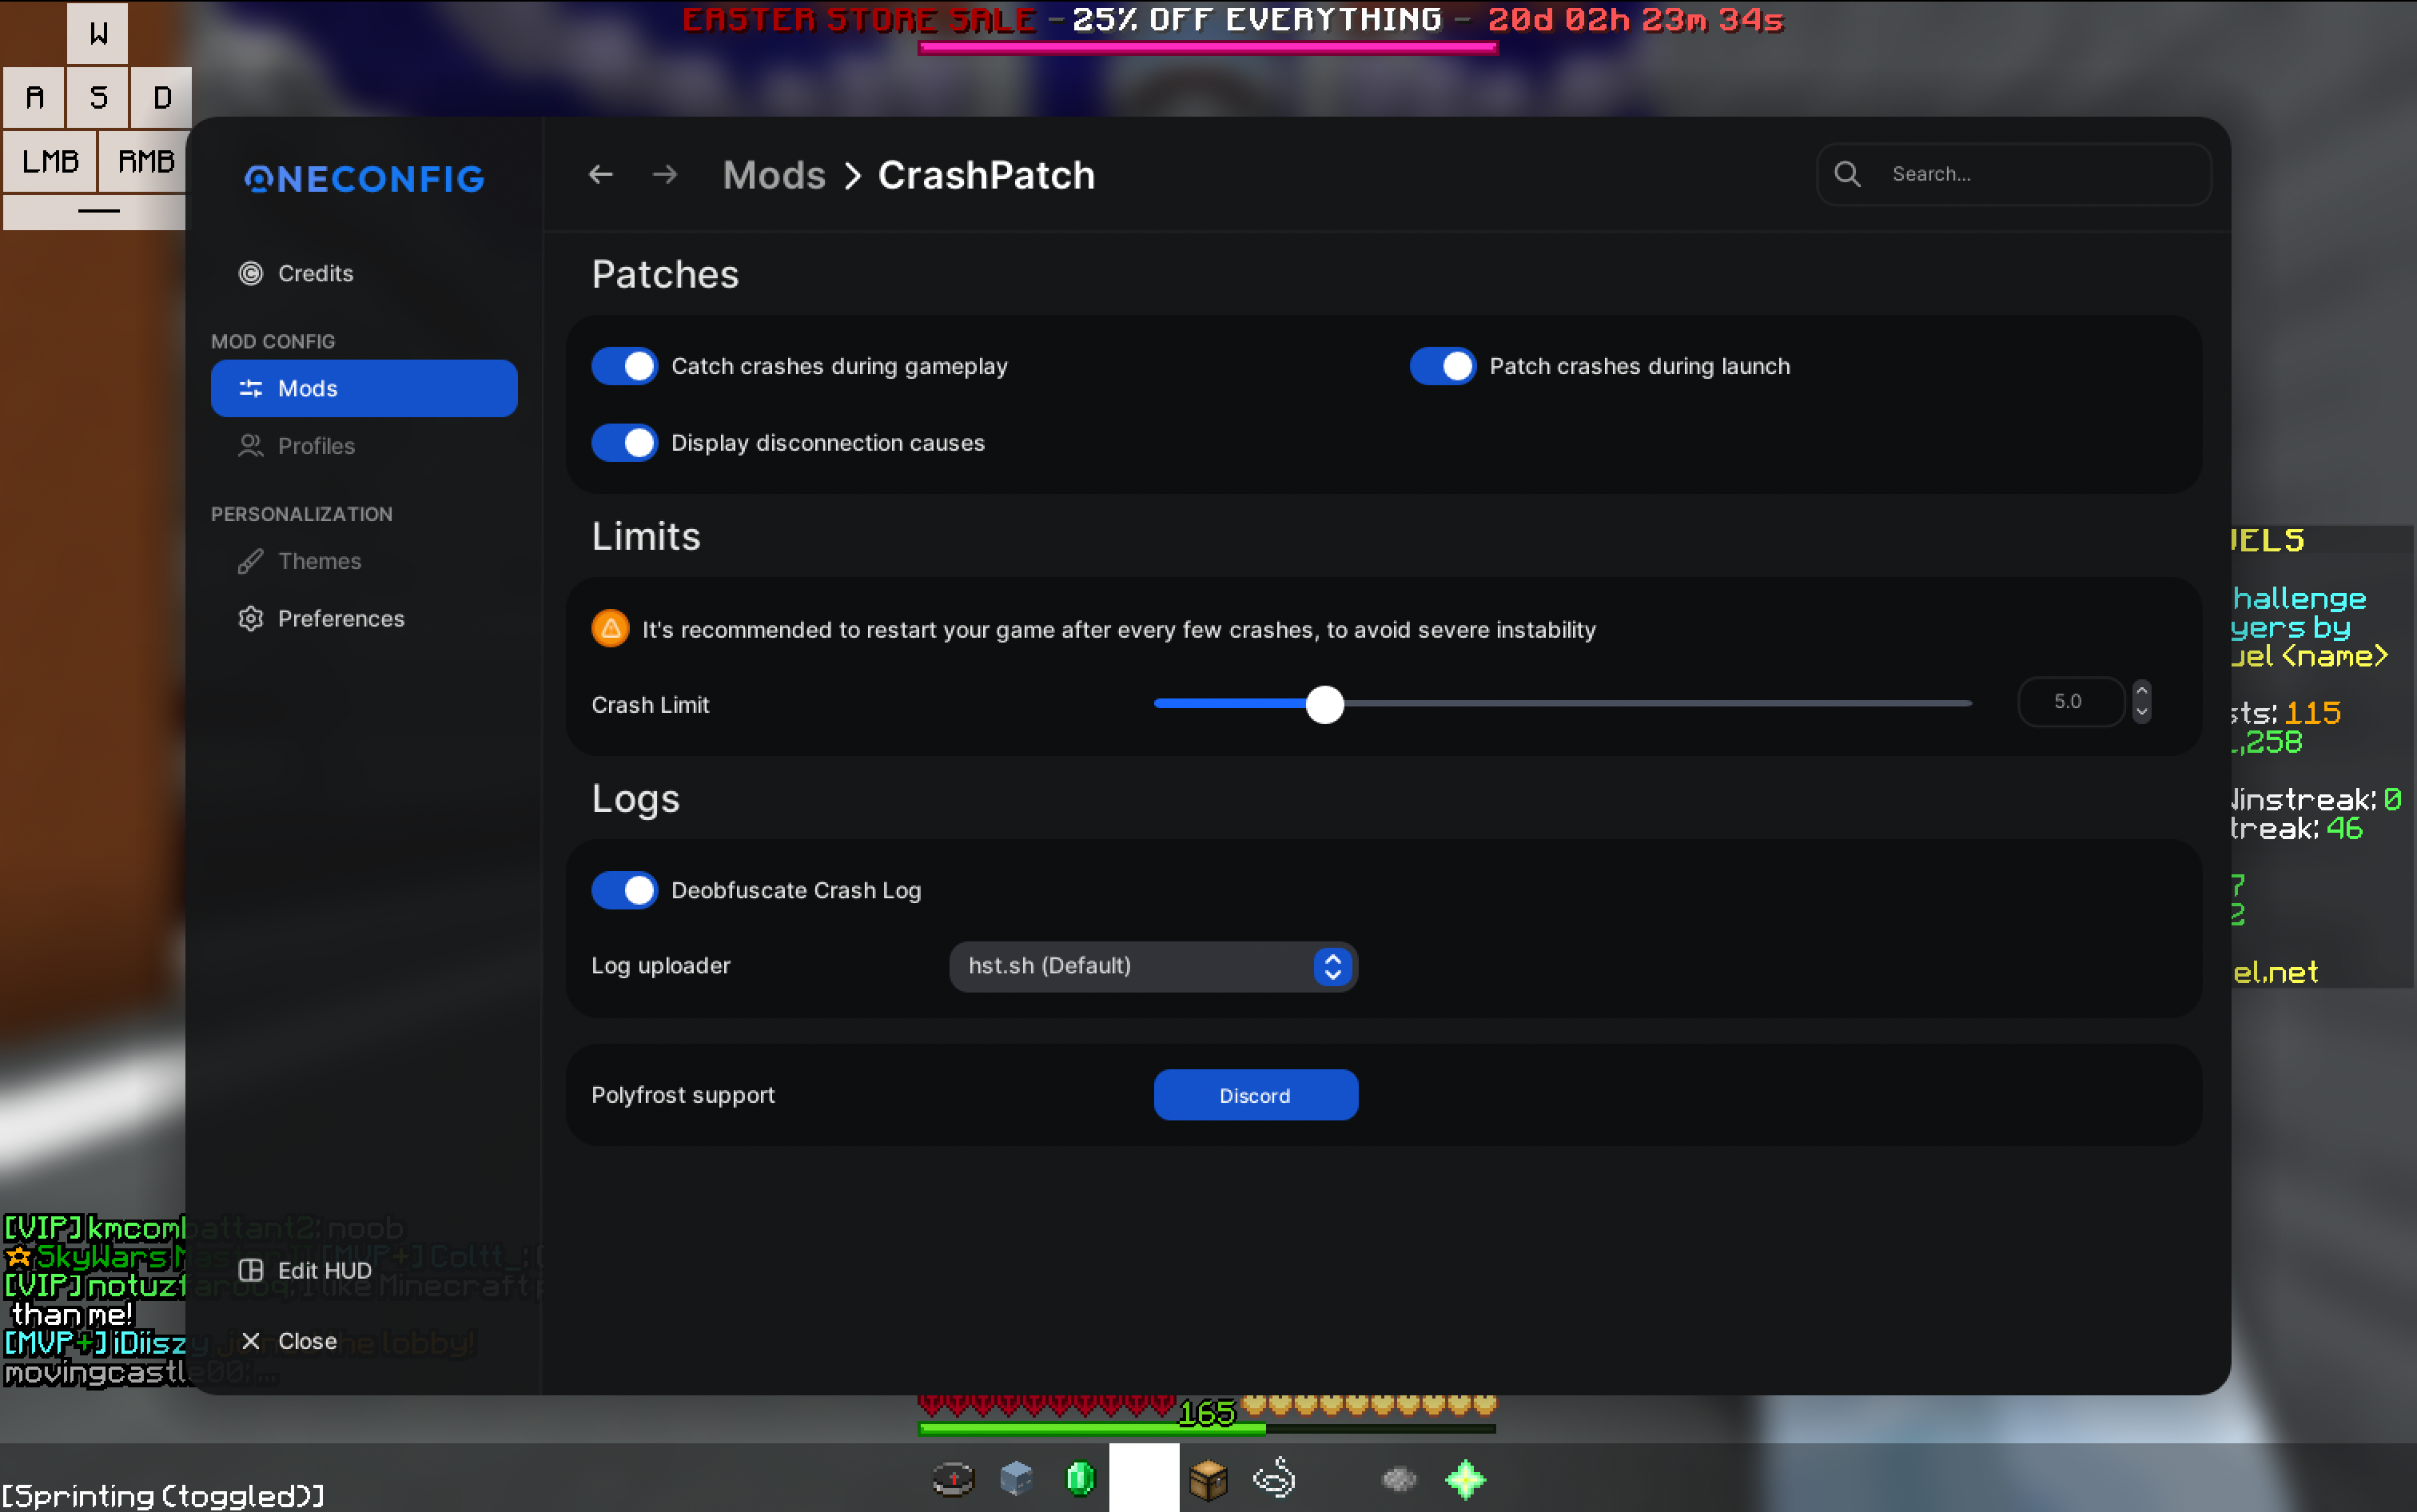Select the compass item in the hotbar

[953, 1478]
